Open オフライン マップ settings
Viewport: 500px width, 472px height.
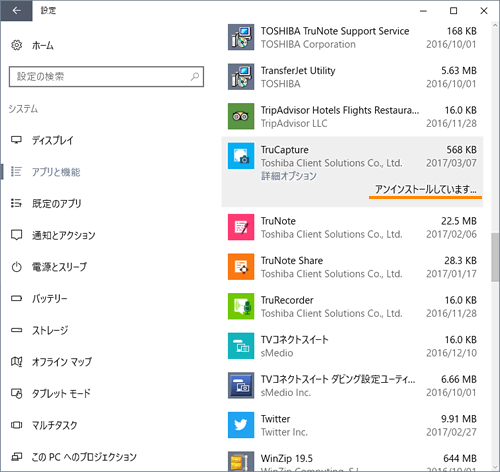click(62, 362)
